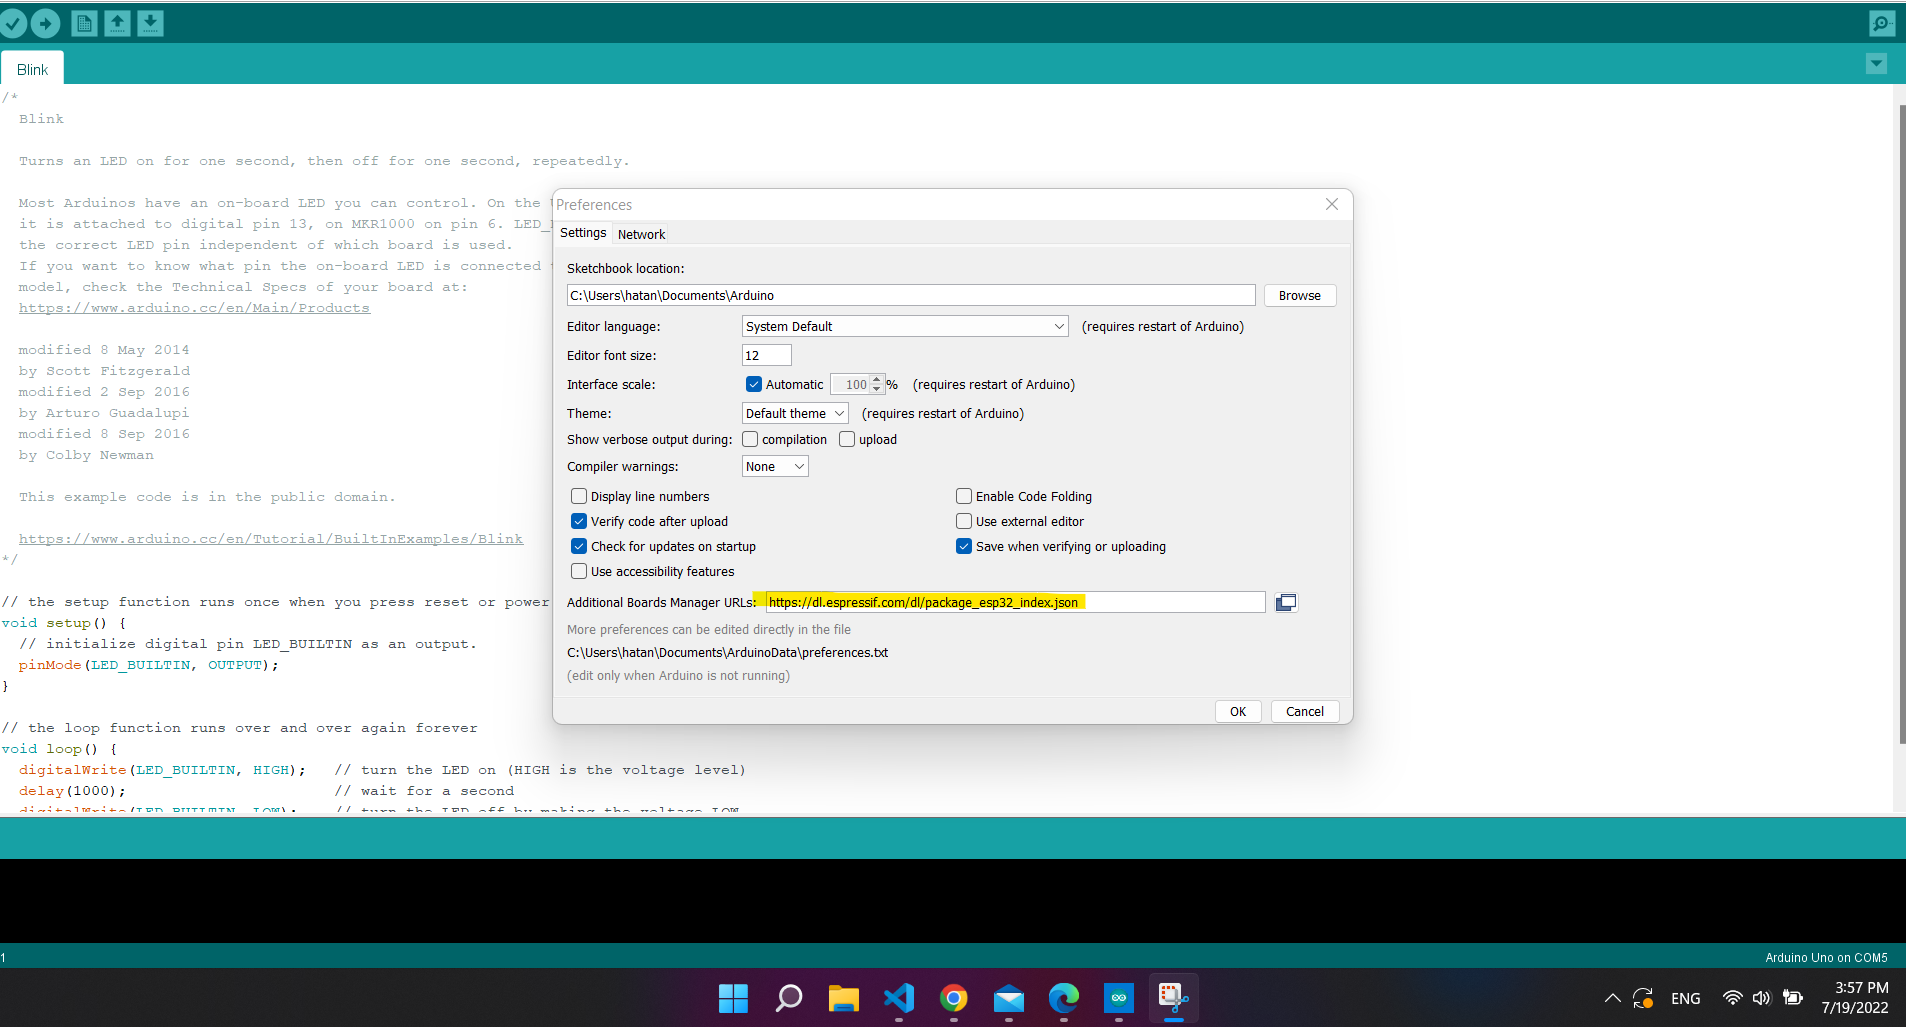Click the 'by Scott Fitzgerald' comment line
Viewport: 1906px width, 1027px height.
[104, 371]
